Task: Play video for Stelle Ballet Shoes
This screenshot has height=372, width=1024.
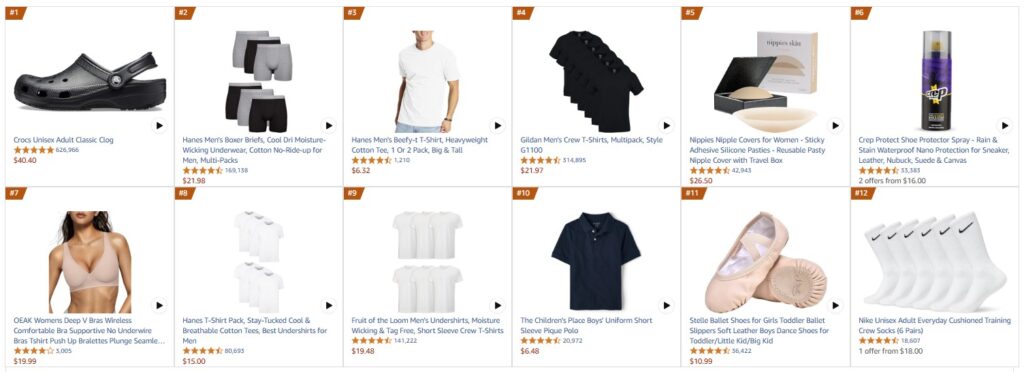Action: click(x=835, y=305)
